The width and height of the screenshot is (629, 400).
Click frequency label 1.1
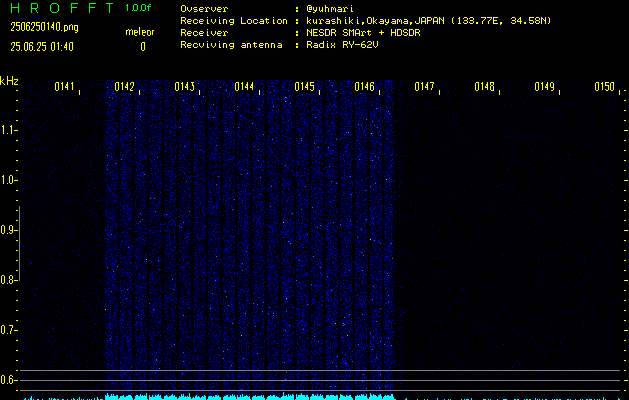point(7,130)
